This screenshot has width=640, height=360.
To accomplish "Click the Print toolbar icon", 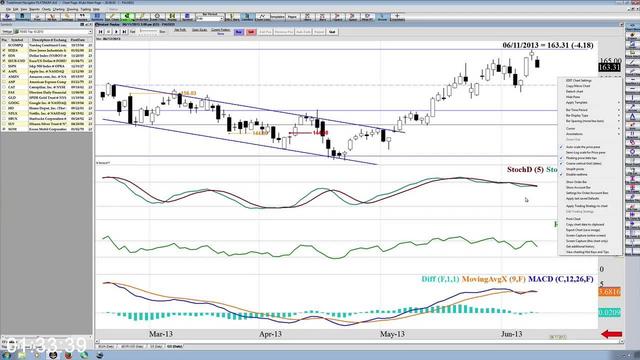I will click(37, 17).
